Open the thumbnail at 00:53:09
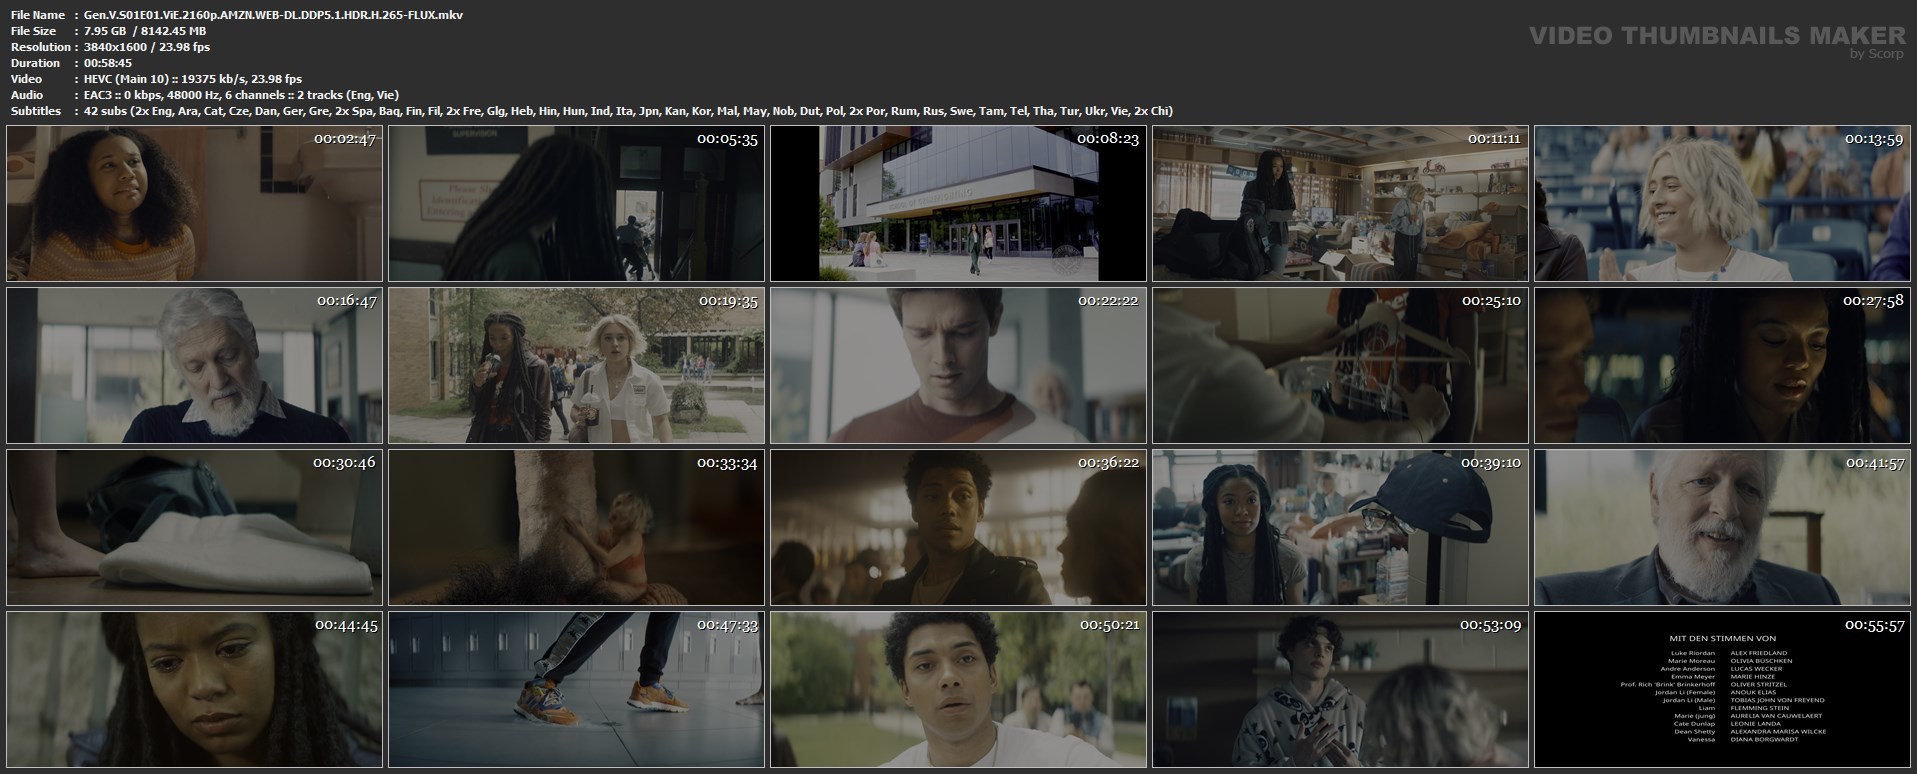 [1340, 689]
